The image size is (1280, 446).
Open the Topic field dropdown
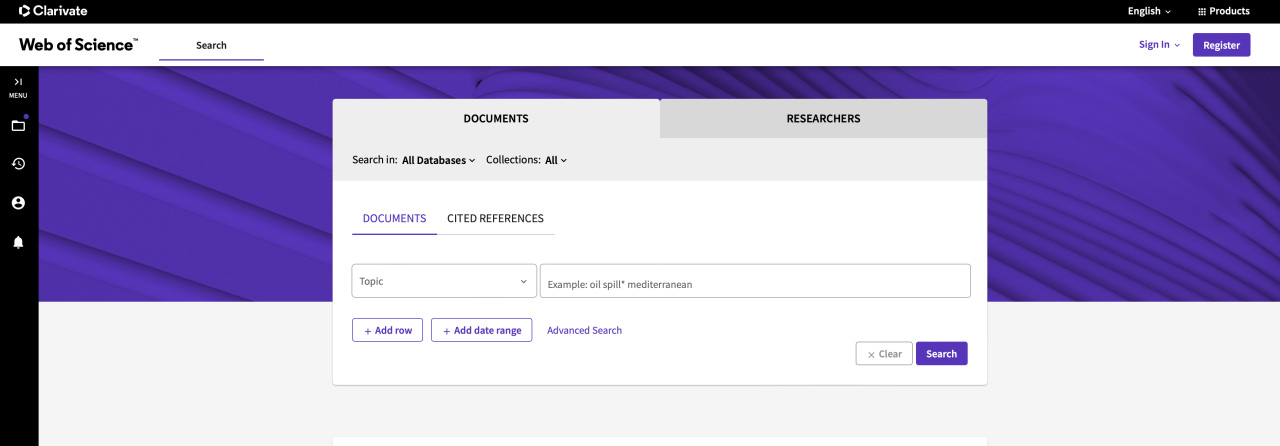pyautogui.click(x=444, y=281)
